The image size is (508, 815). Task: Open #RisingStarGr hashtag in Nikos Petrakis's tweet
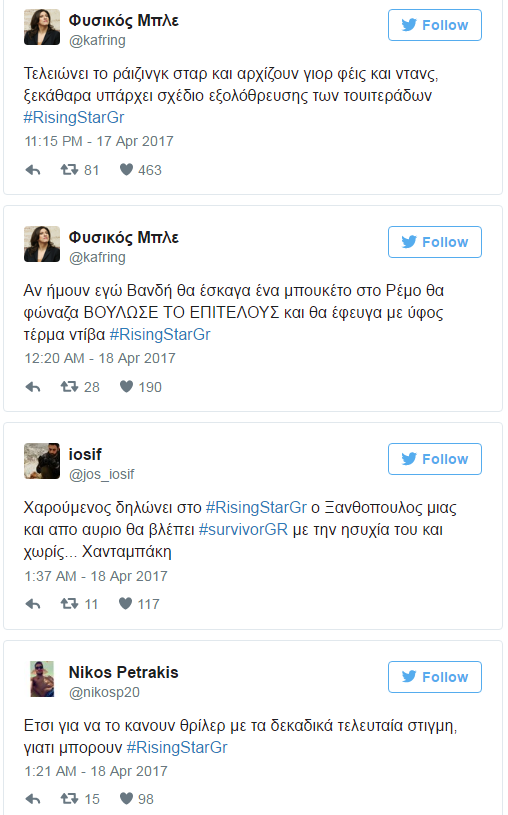click(x=177, y=747)
